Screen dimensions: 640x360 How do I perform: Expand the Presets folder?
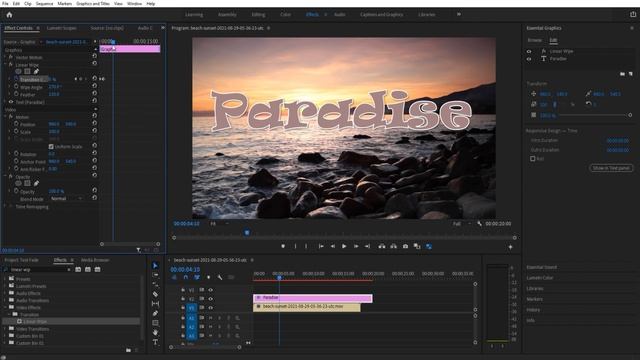[x=5, y=279]
